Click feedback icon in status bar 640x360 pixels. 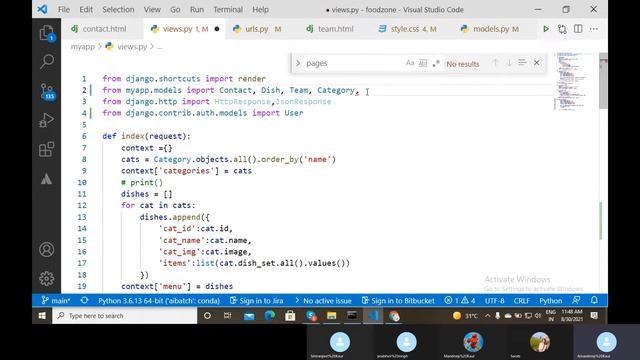(576, 301)
